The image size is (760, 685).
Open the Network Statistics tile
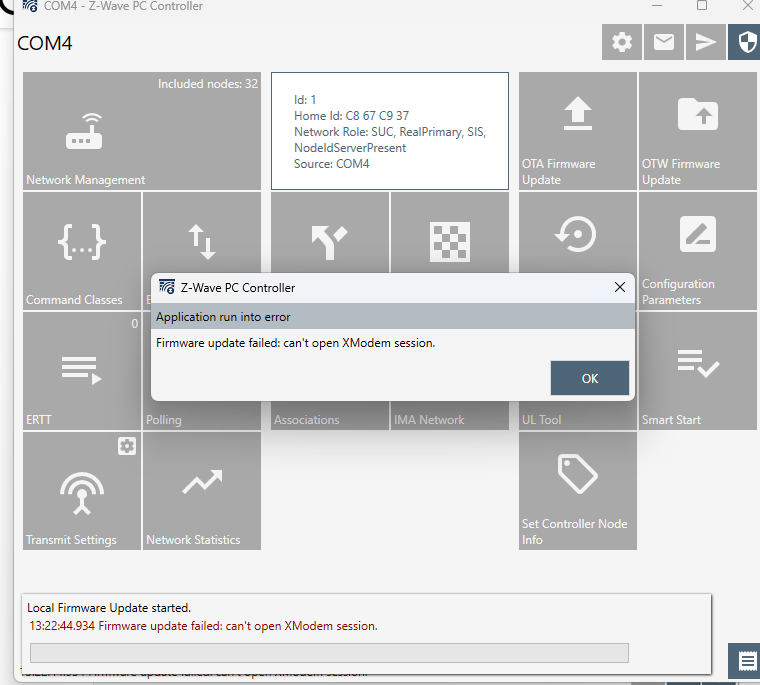click(201, 491)
